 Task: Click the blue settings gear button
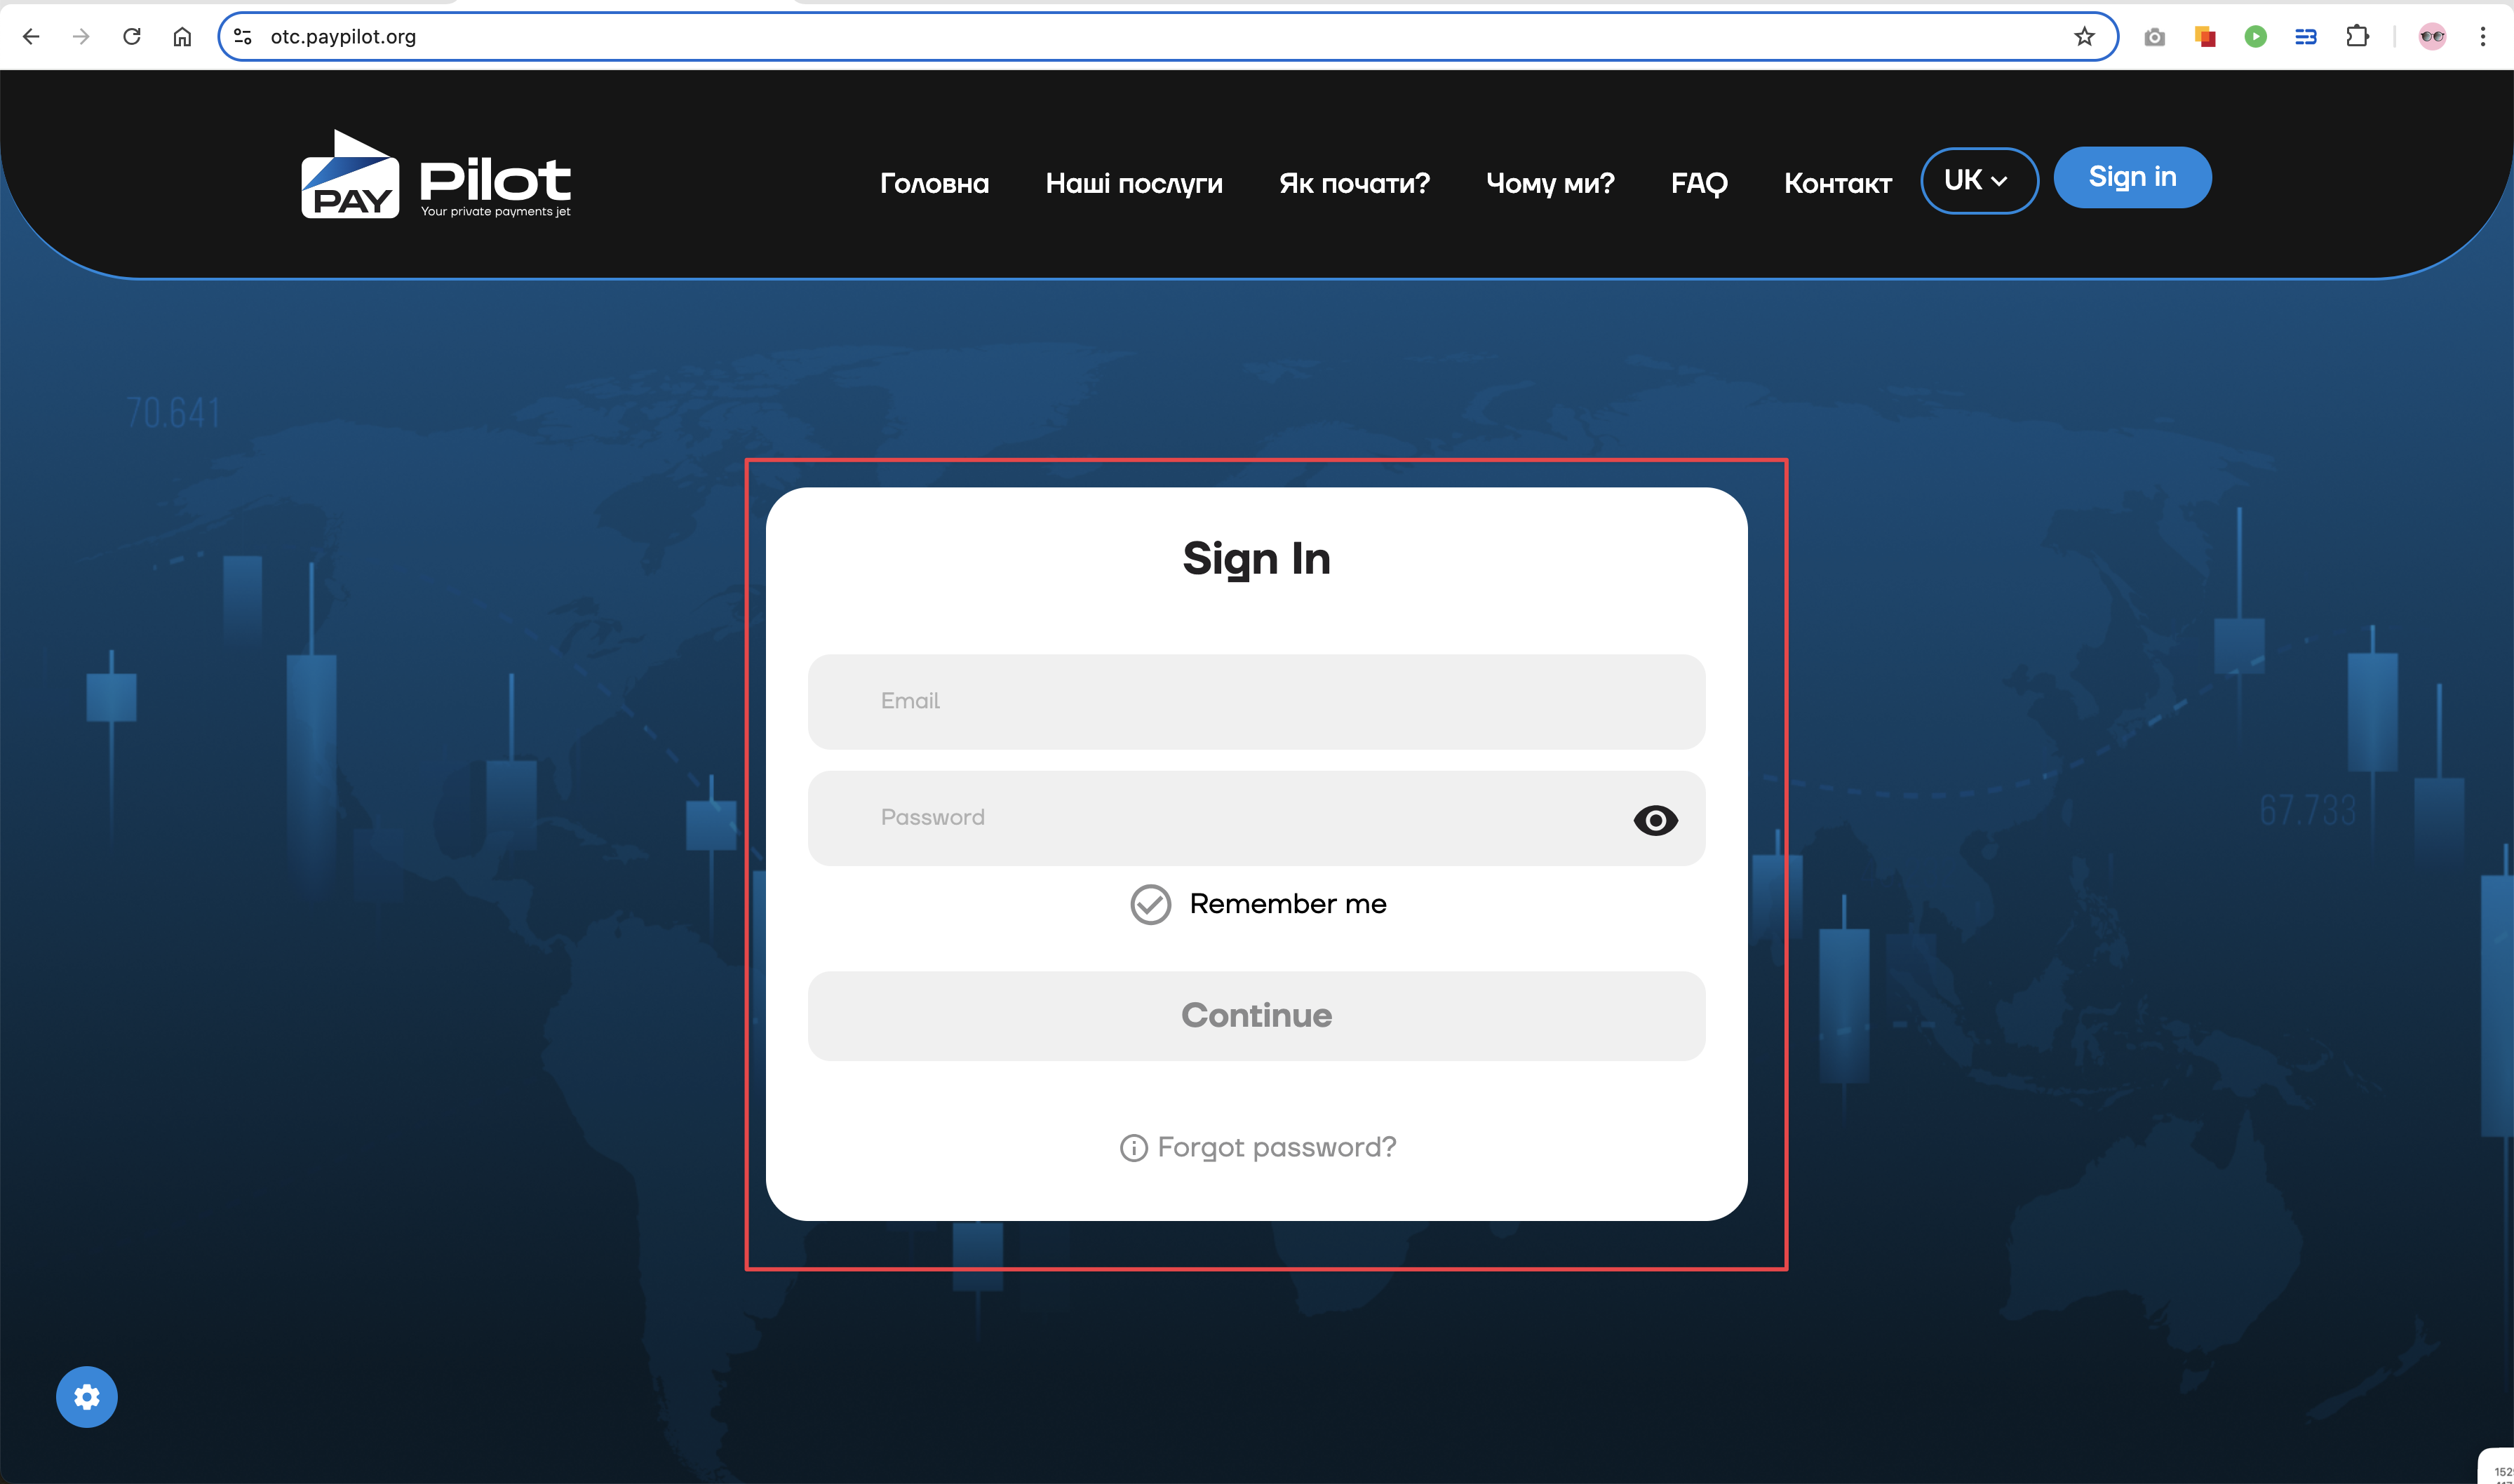[x=87, y=1396]
